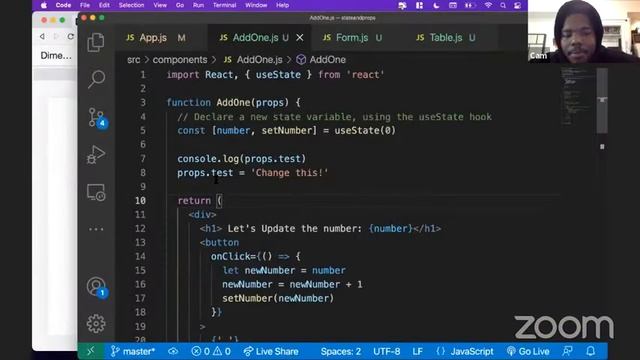
Task: Change file encoding UTF-8
Action: [387, 351]
